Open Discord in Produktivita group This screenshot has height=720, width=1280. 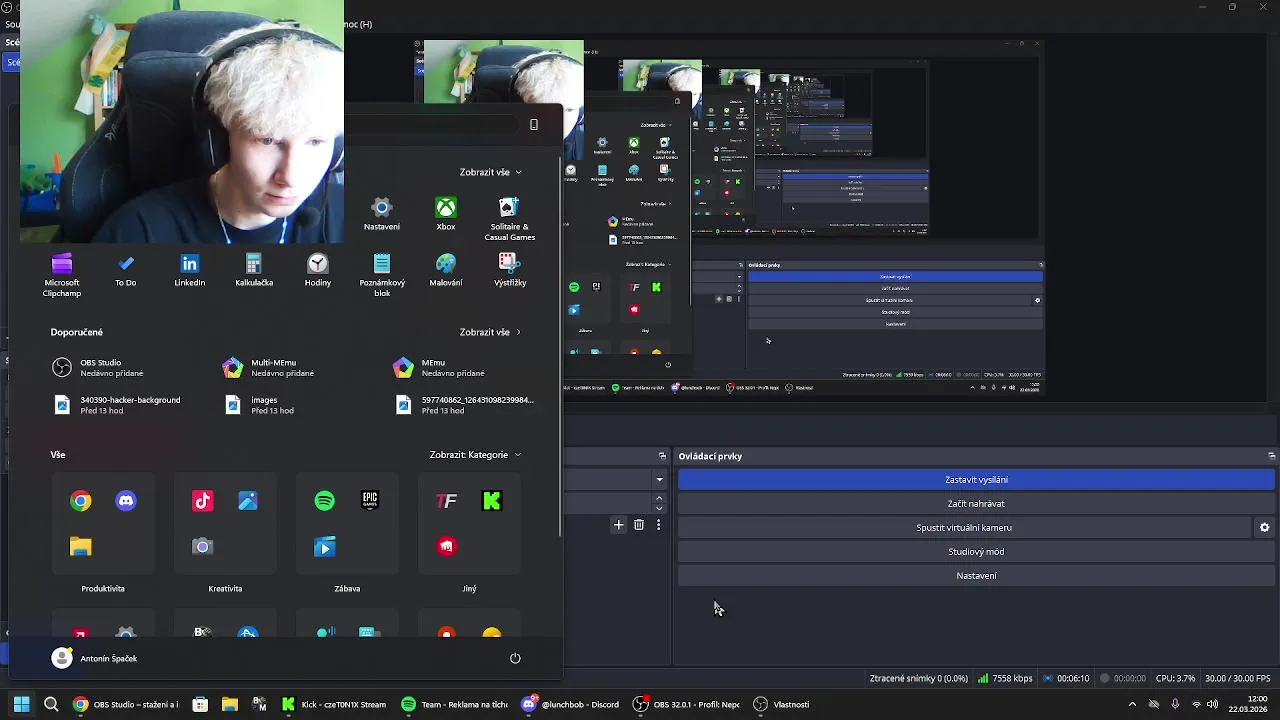pyautogui.click(x=126, y=501)
